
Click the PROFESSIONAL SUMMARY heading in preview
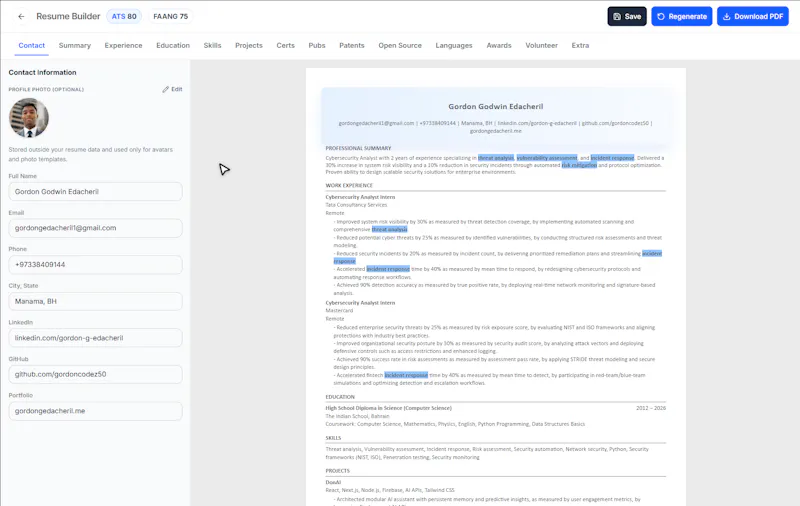pyautogui.click(x=358, y=148)
